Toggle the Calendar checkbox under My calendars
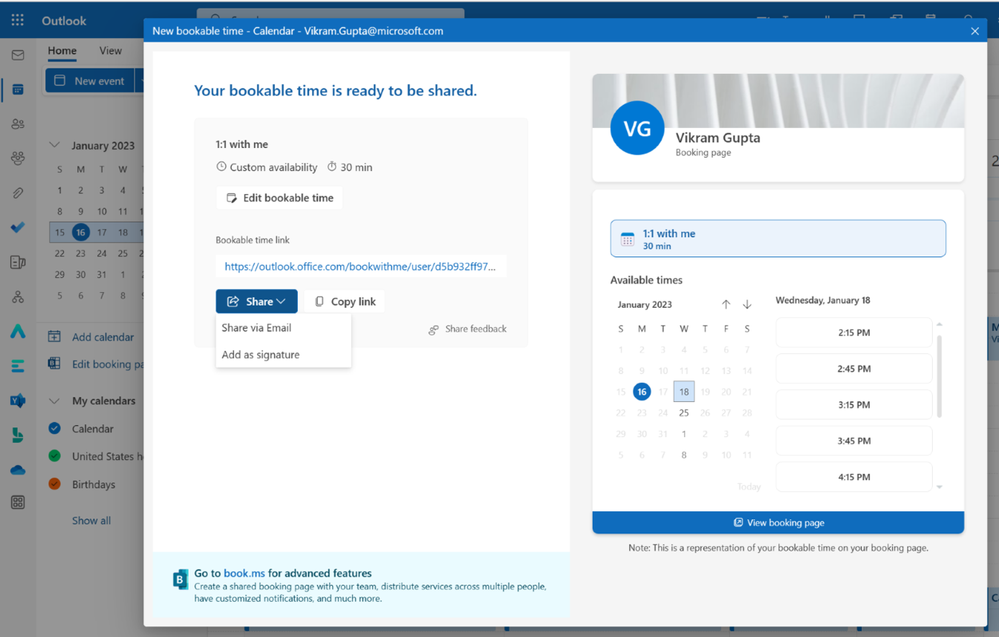 click(55, 428)
